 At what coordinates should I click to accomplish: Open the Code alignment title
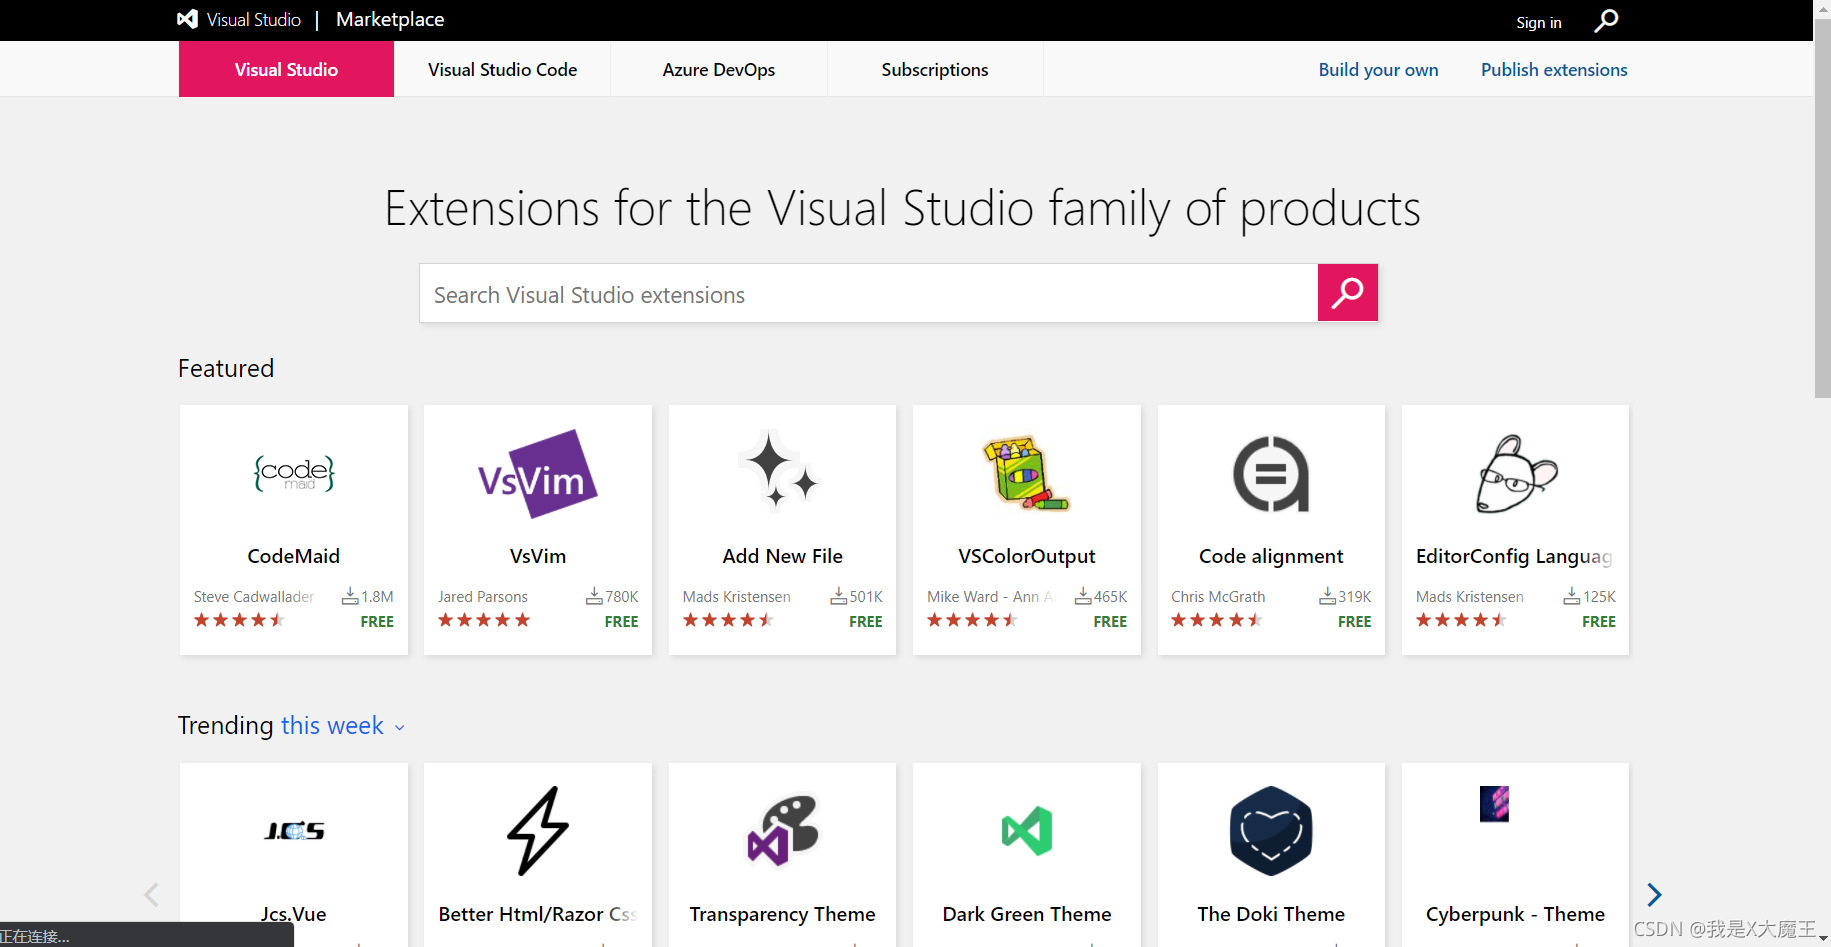(1271, 556)
